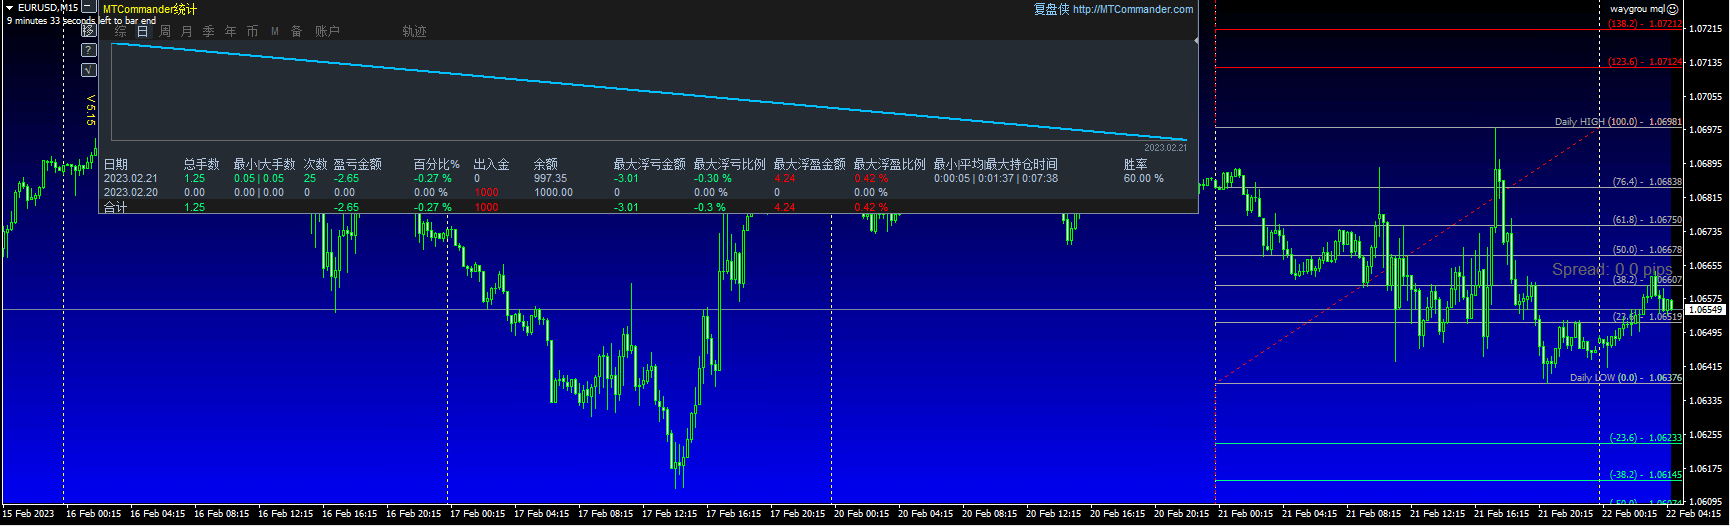This screenshot has width=1731, height=526.
Task: Select the 2023.02.20 date row
Action: point(130,192)
